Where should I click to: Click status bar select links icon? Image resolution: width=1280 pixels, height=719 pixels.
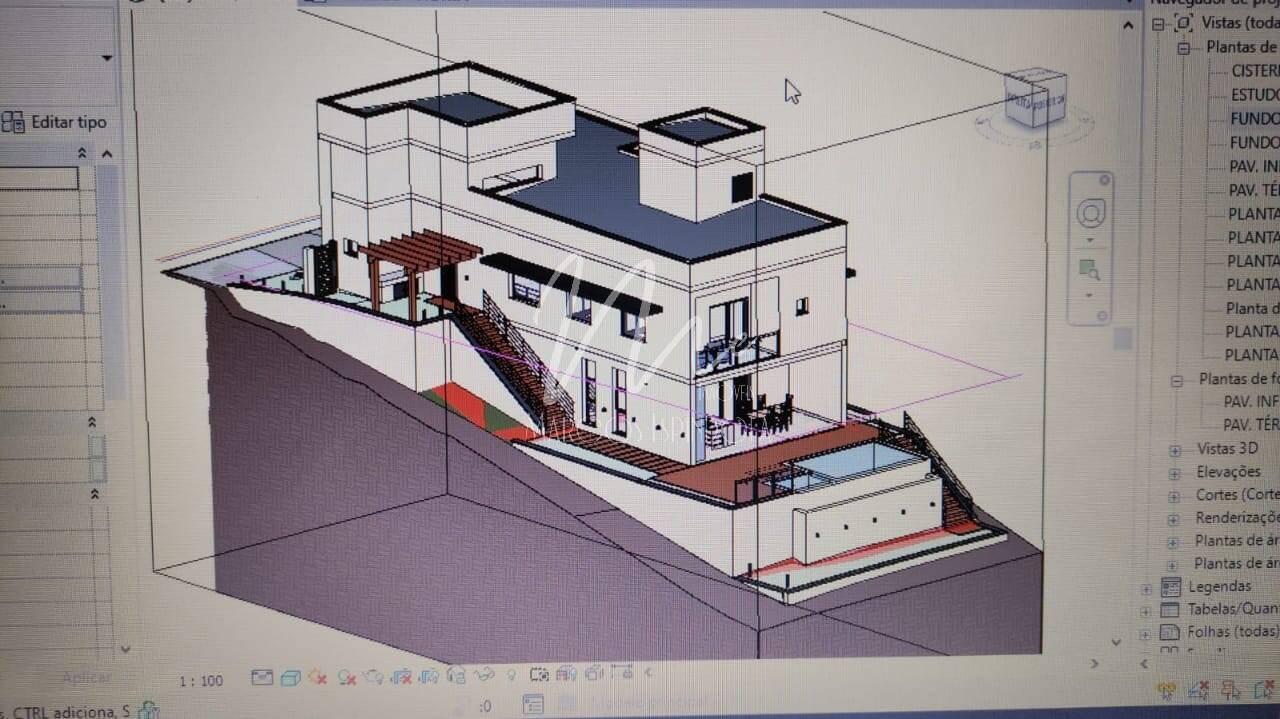(x=1168, y=690)
